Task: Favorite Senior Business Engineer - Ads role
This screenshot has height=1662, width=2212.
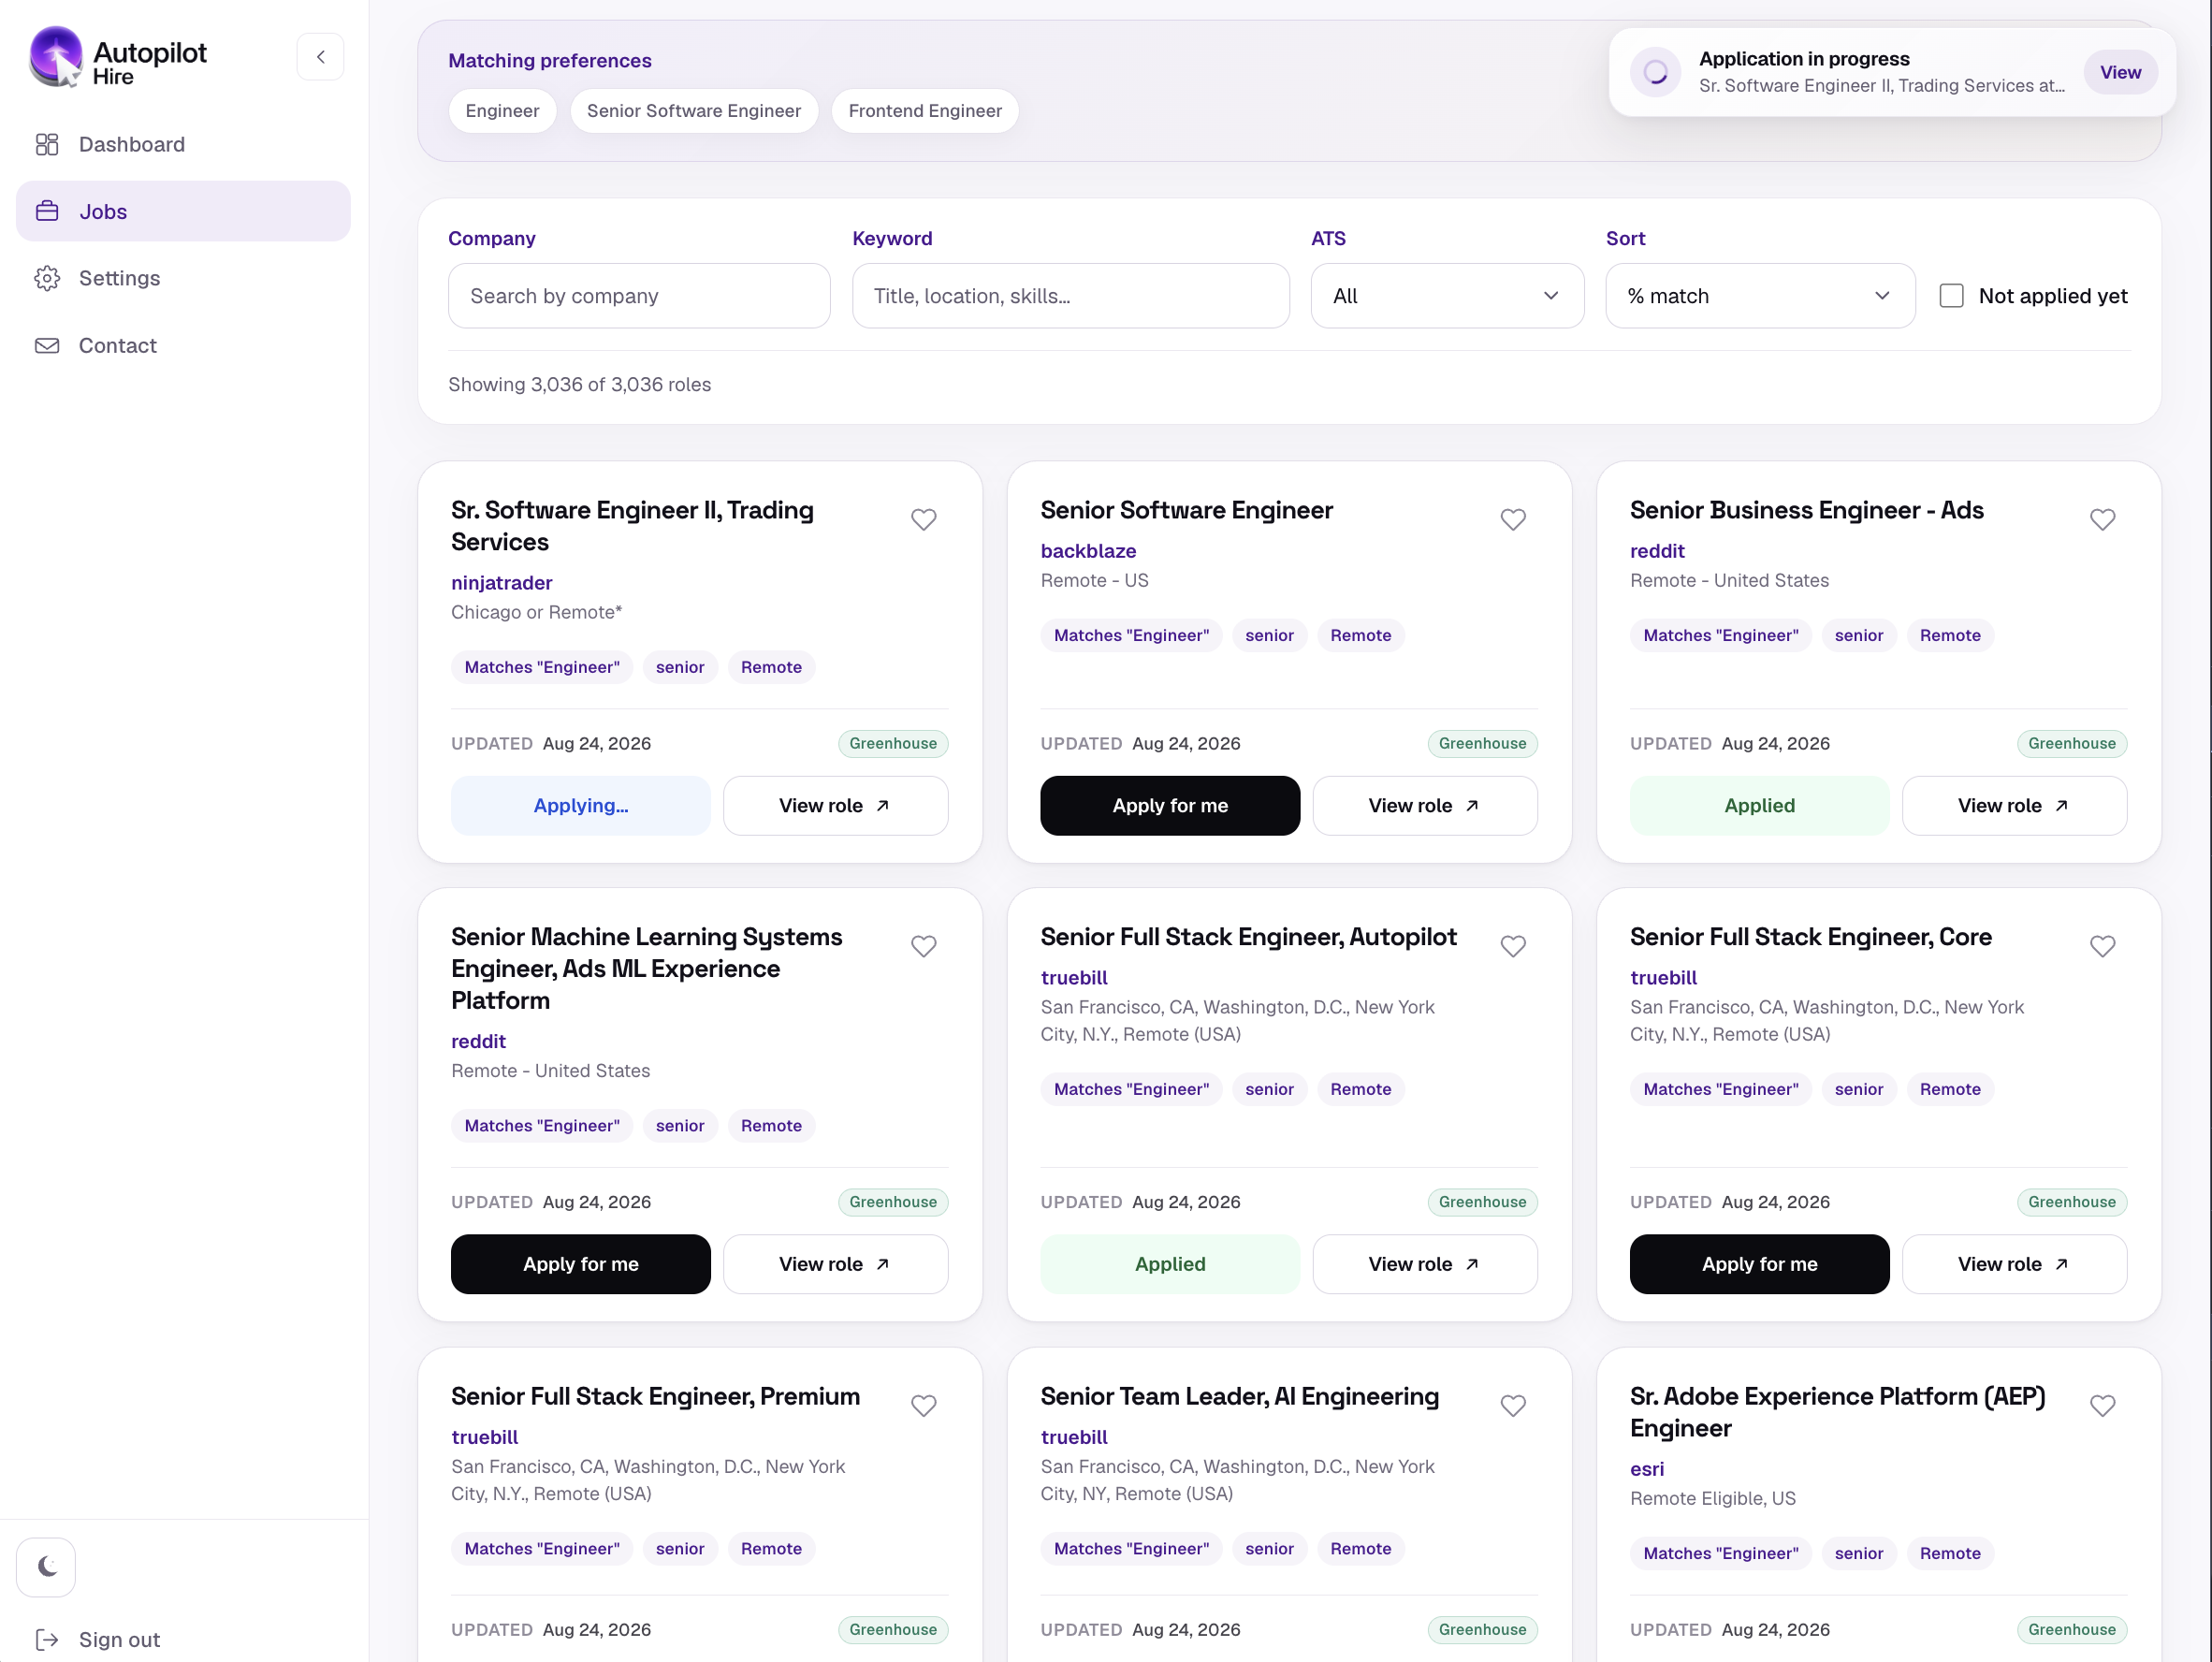Action: tap(2102, 519)
